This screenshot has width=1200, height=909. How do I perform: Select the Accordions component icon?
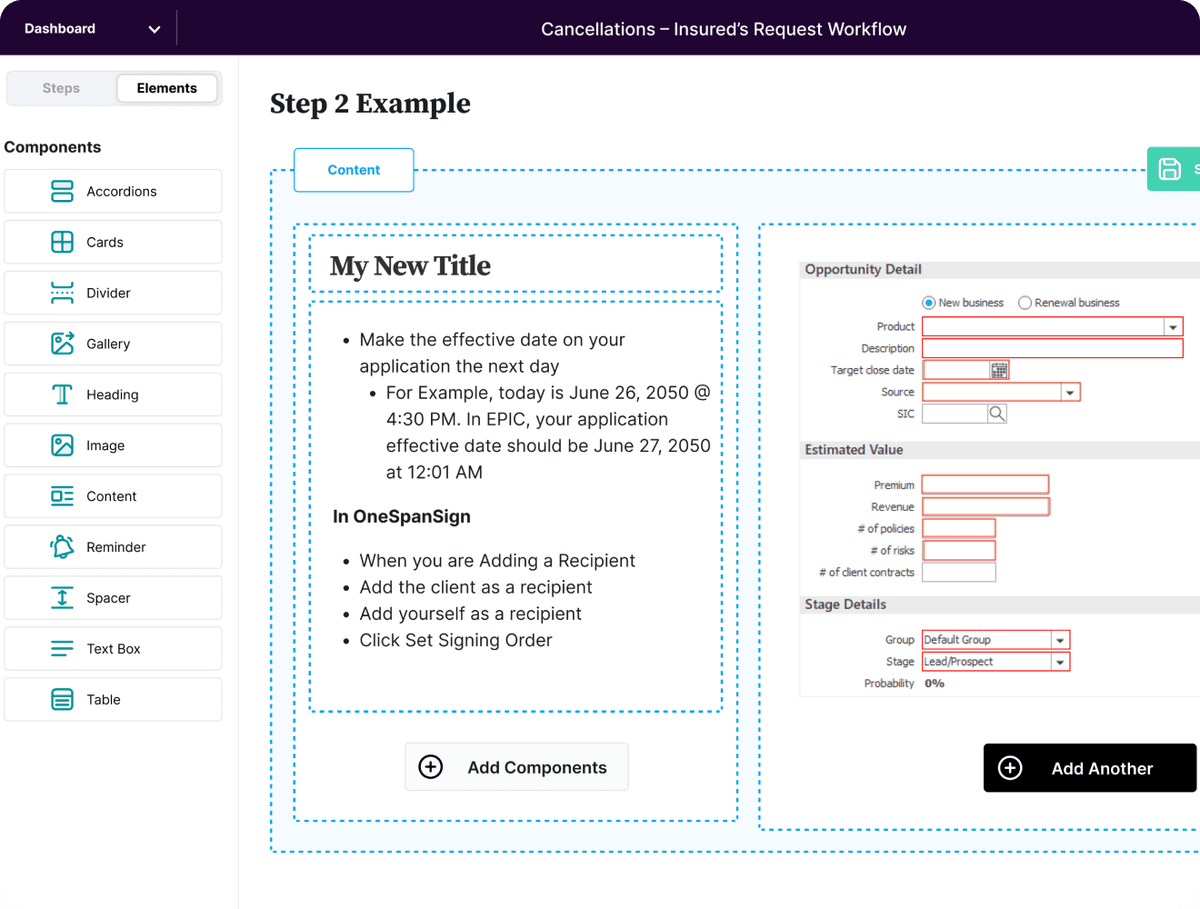pyautogui.click(x=60, y=191)
